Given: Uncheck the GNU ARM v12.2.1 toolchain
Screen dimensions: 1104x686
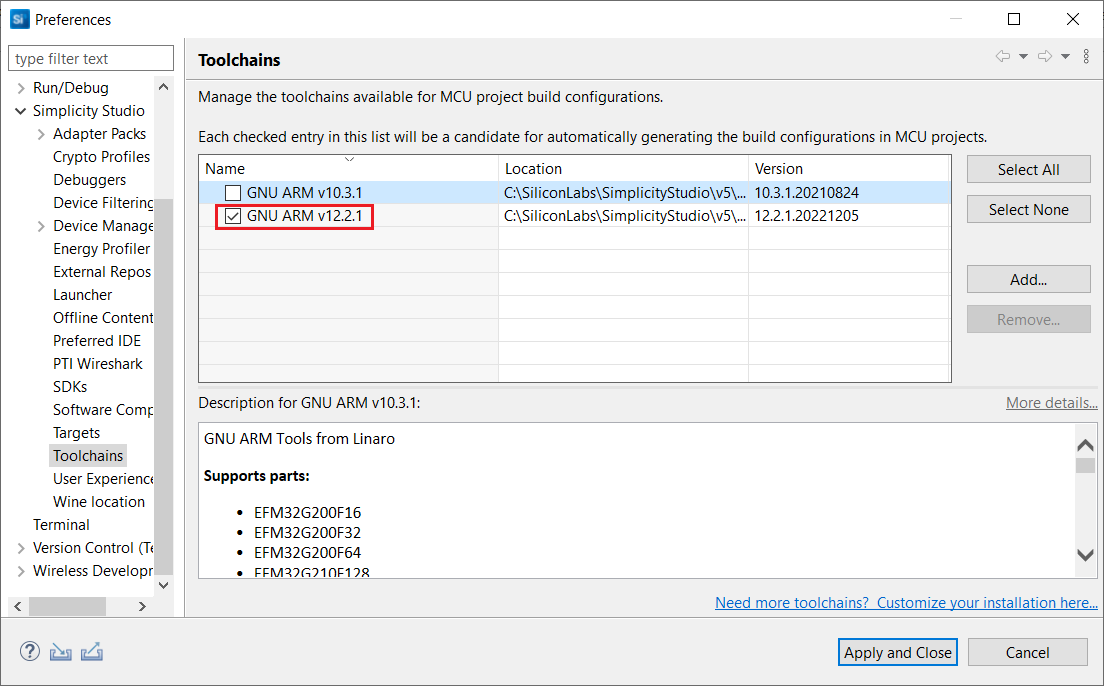Looking at the screenshot, I should (x=232, y=215).
